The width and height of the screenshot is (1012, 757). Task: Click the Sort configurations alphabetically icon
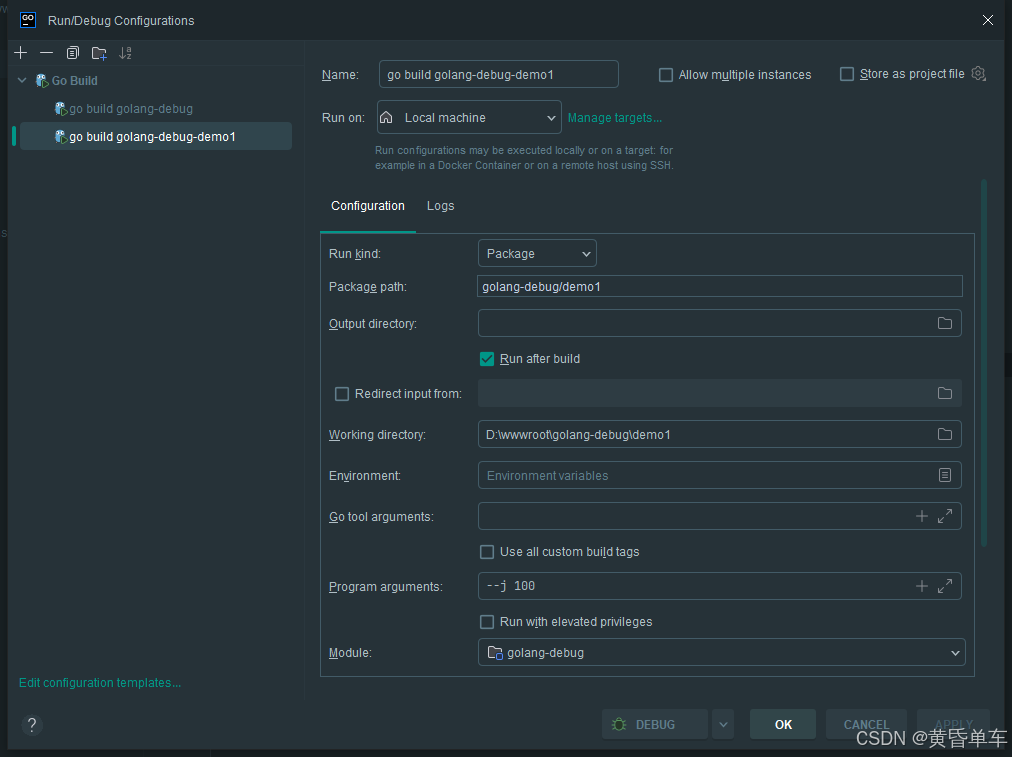[125, 53]
